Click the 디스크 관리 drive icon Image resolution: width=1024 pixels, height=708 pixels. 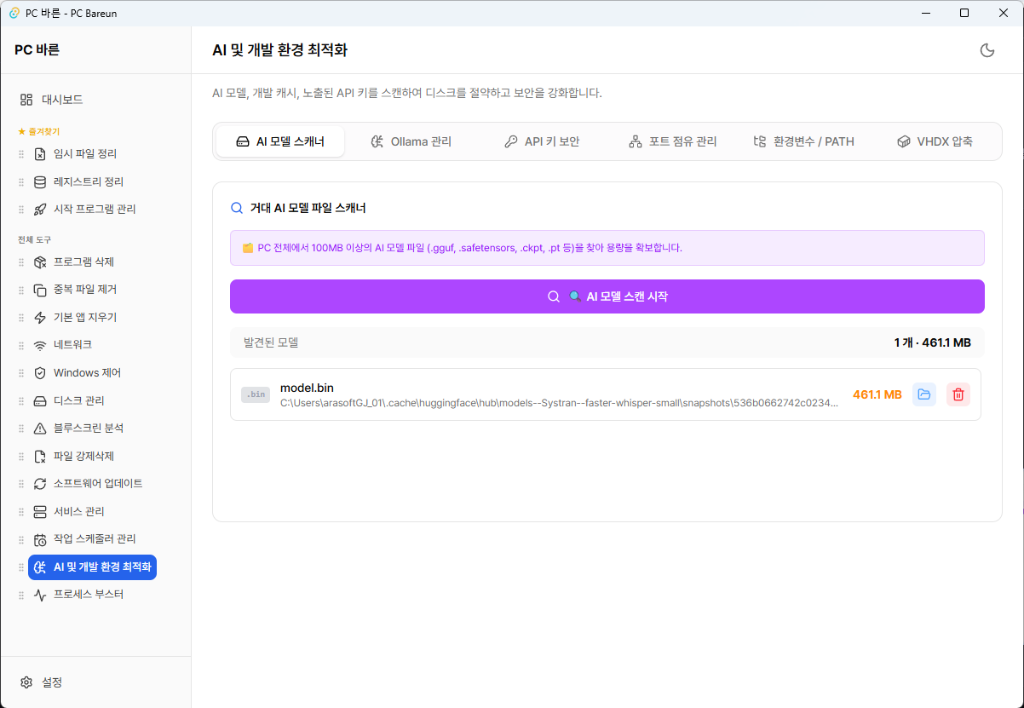tap(40, 400)
